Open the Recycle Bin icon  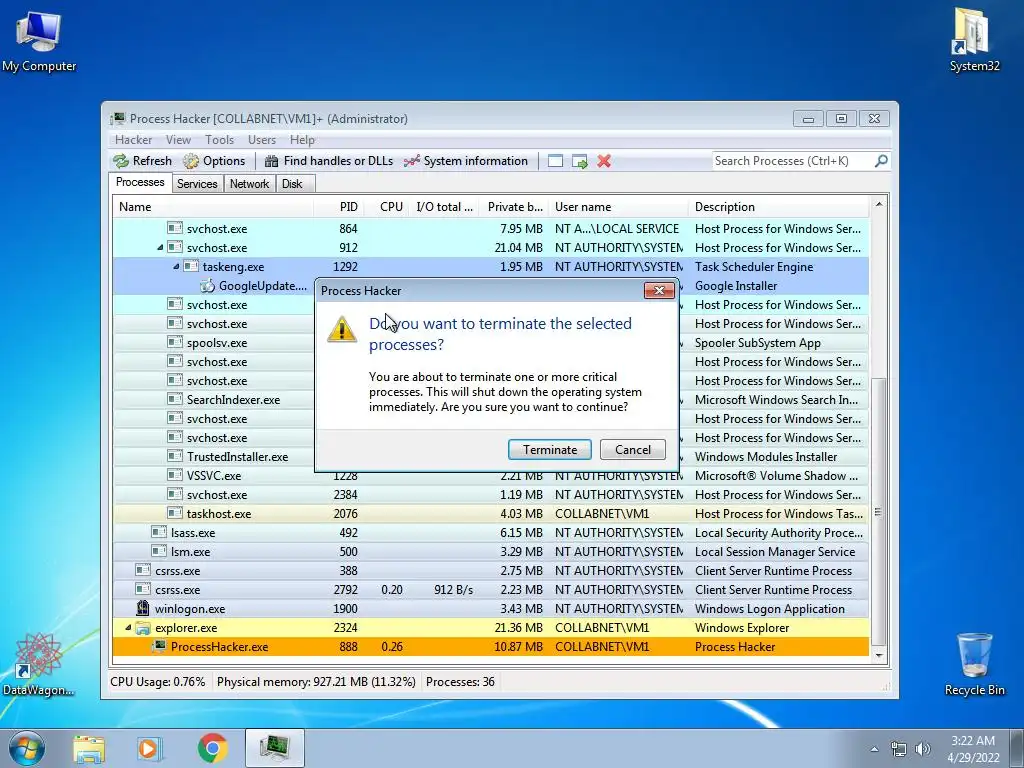[974, 664]
